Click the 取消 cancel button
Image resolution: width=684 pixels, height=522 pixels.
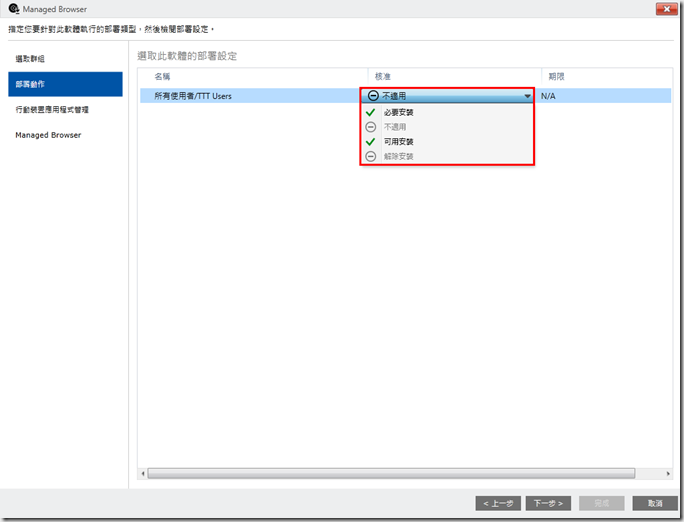[655, 503]
